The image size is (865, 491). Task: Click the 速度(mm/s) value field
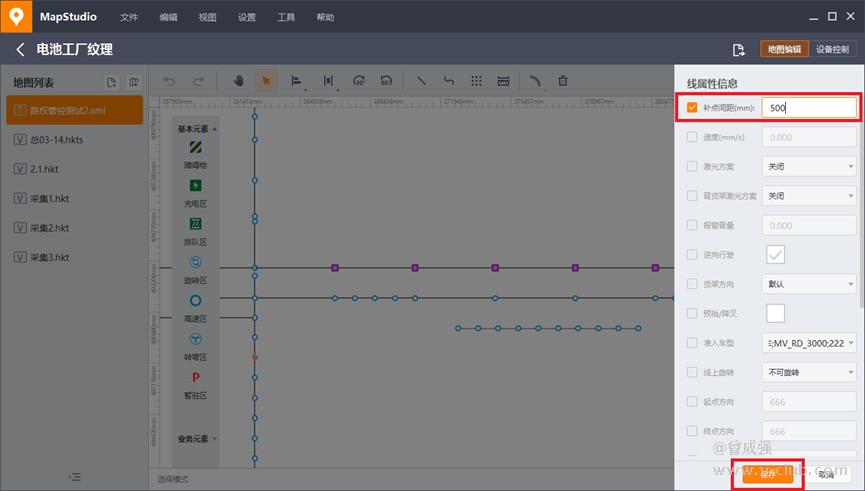[x=809, y=137]
